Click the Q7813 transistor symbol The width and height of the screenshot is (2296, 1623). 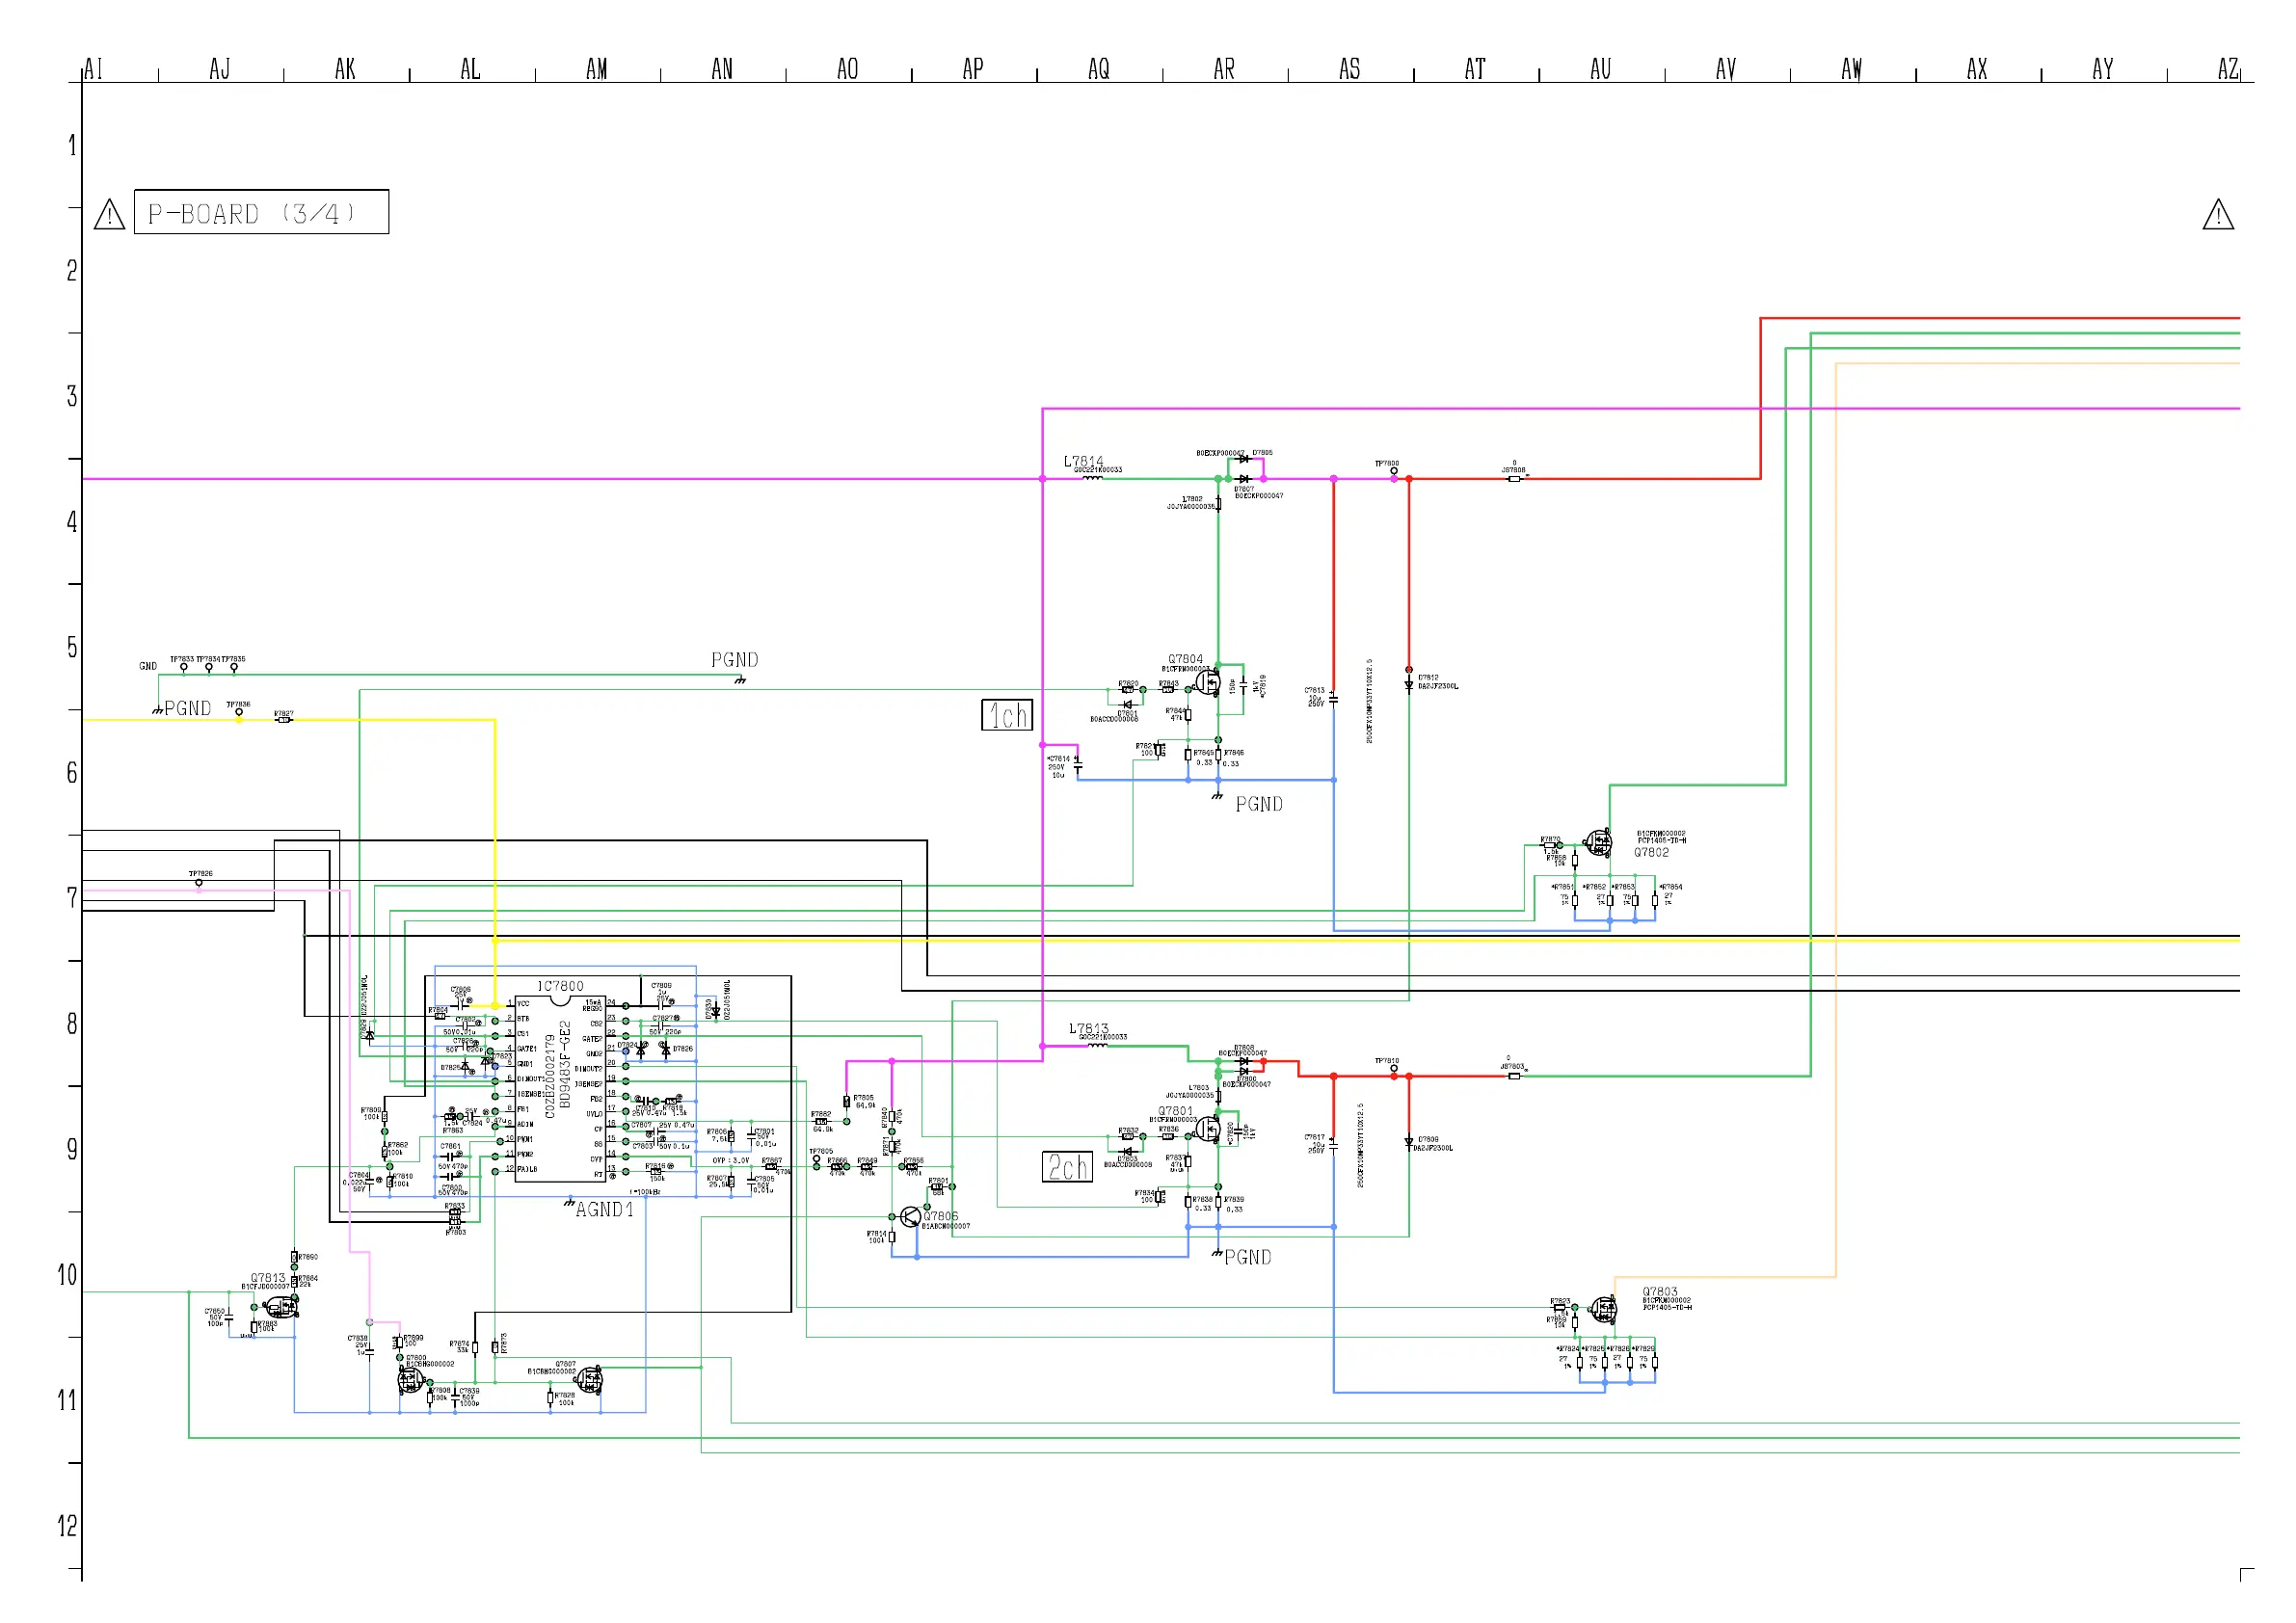pos(282,1306)
